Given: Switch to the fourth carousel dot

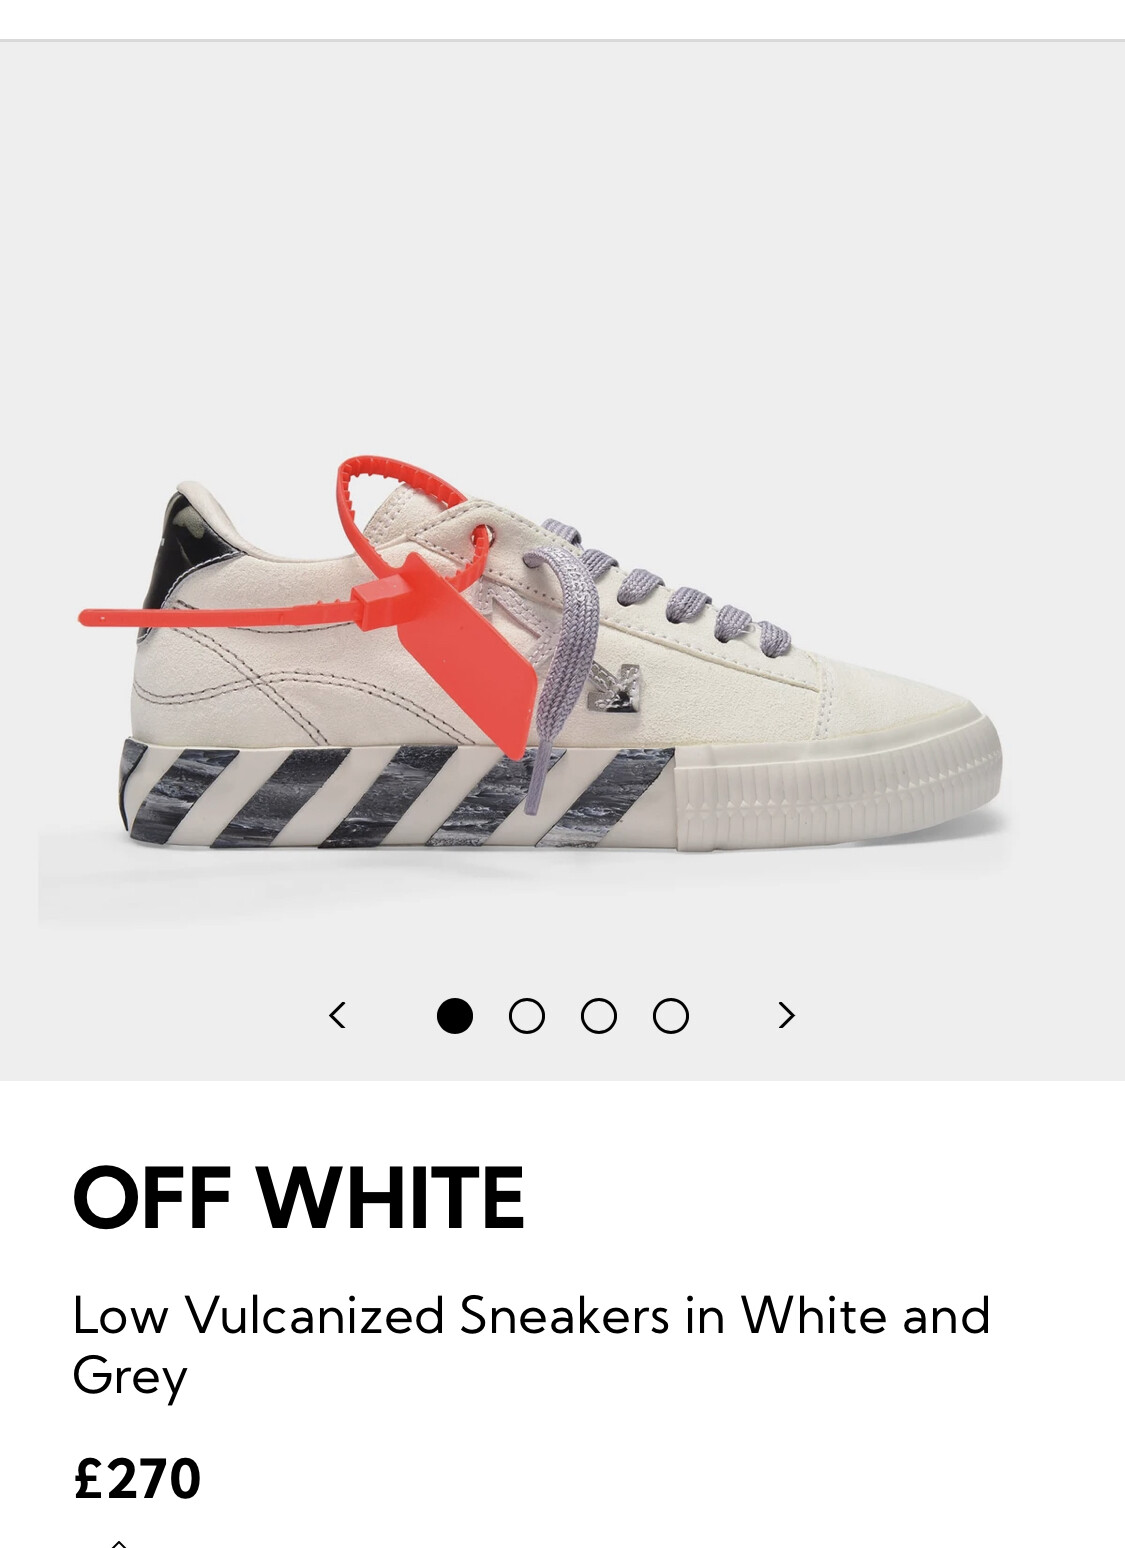Looking at the screenshot, I should [671, 1016].
